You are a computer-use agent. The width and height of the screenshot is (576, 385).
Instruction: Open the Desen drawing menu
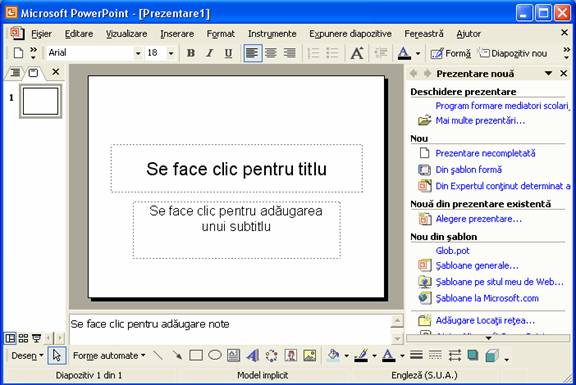(x=28, y=356)
